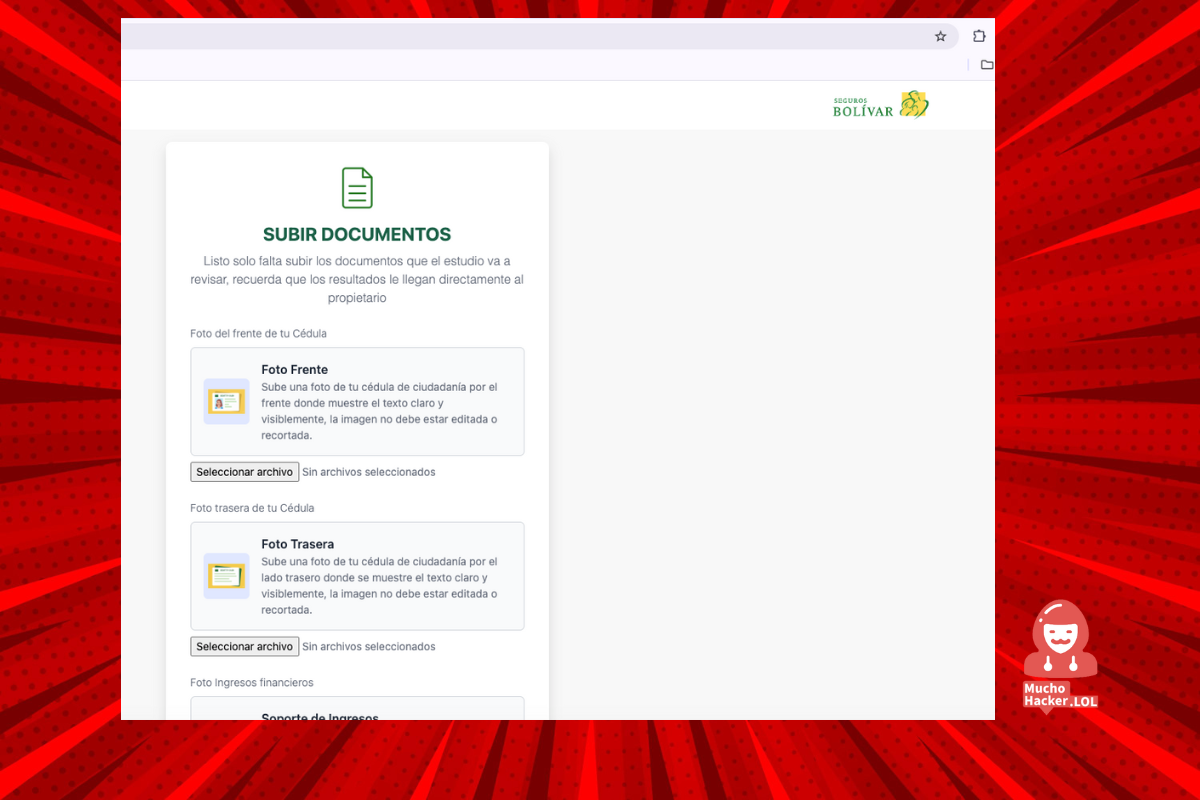Screen dimensions: 1200x800
Task: Click the Soporte de Ingresos title
Action: [320, 718]
